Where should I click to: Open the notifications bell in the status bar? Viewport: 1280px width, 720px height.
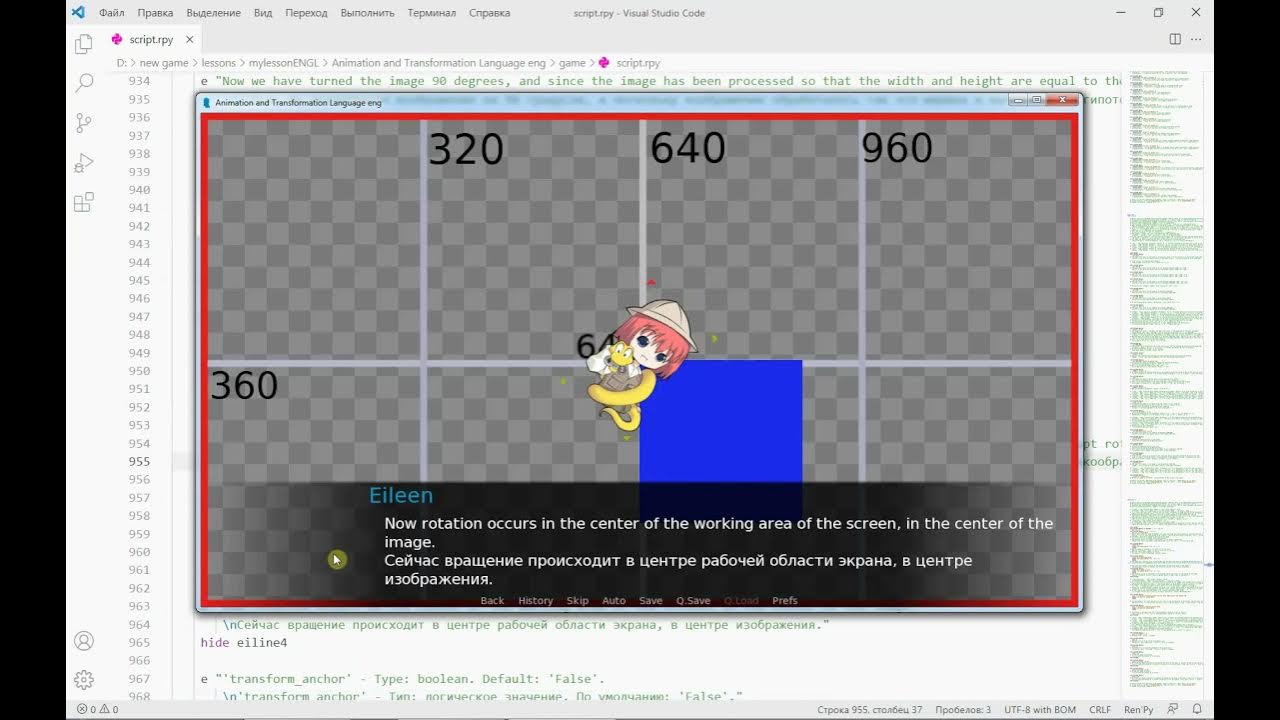pos(1197,710)
